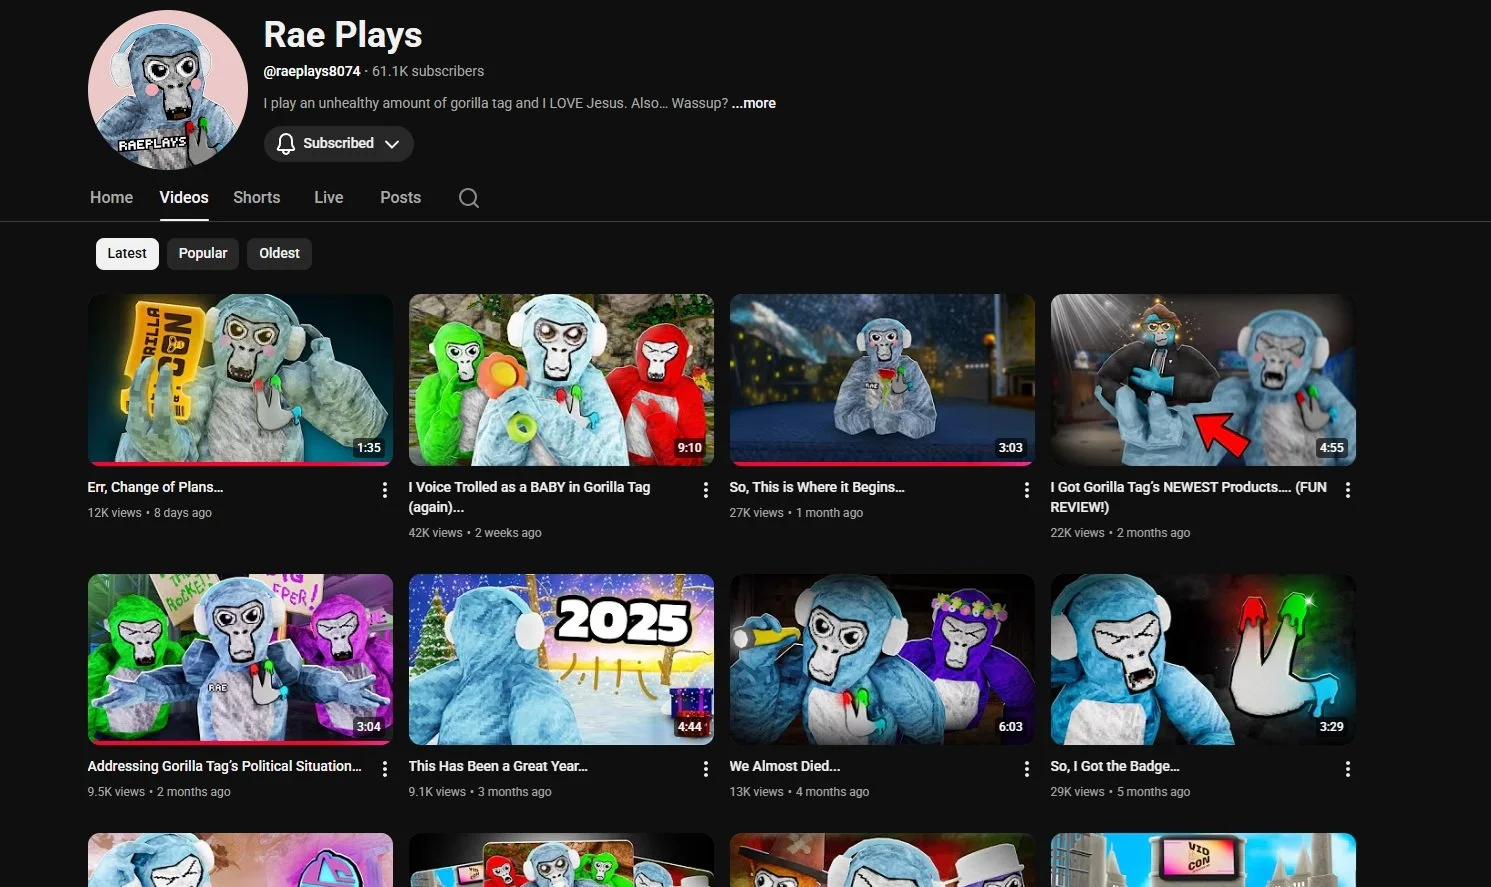The image size is (1491, 887).
Task: Play the 1:35 'Err, Change of Plans' thumbnail
Action: click(x=240, y=379)
